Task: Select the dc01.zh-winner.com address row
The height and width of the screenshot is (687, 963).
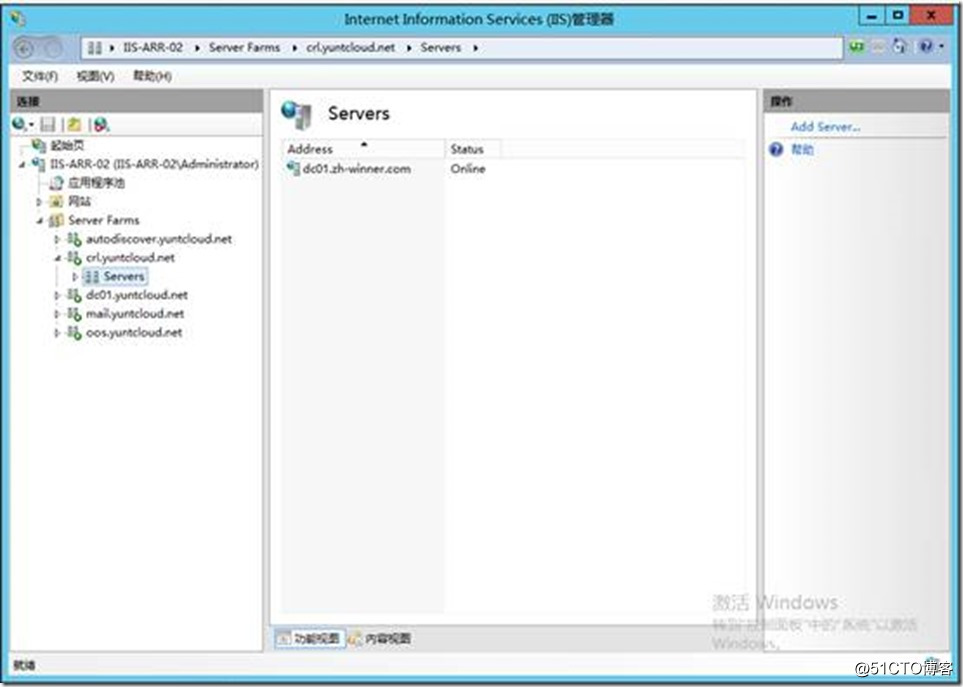Action: tap(356, 169)
